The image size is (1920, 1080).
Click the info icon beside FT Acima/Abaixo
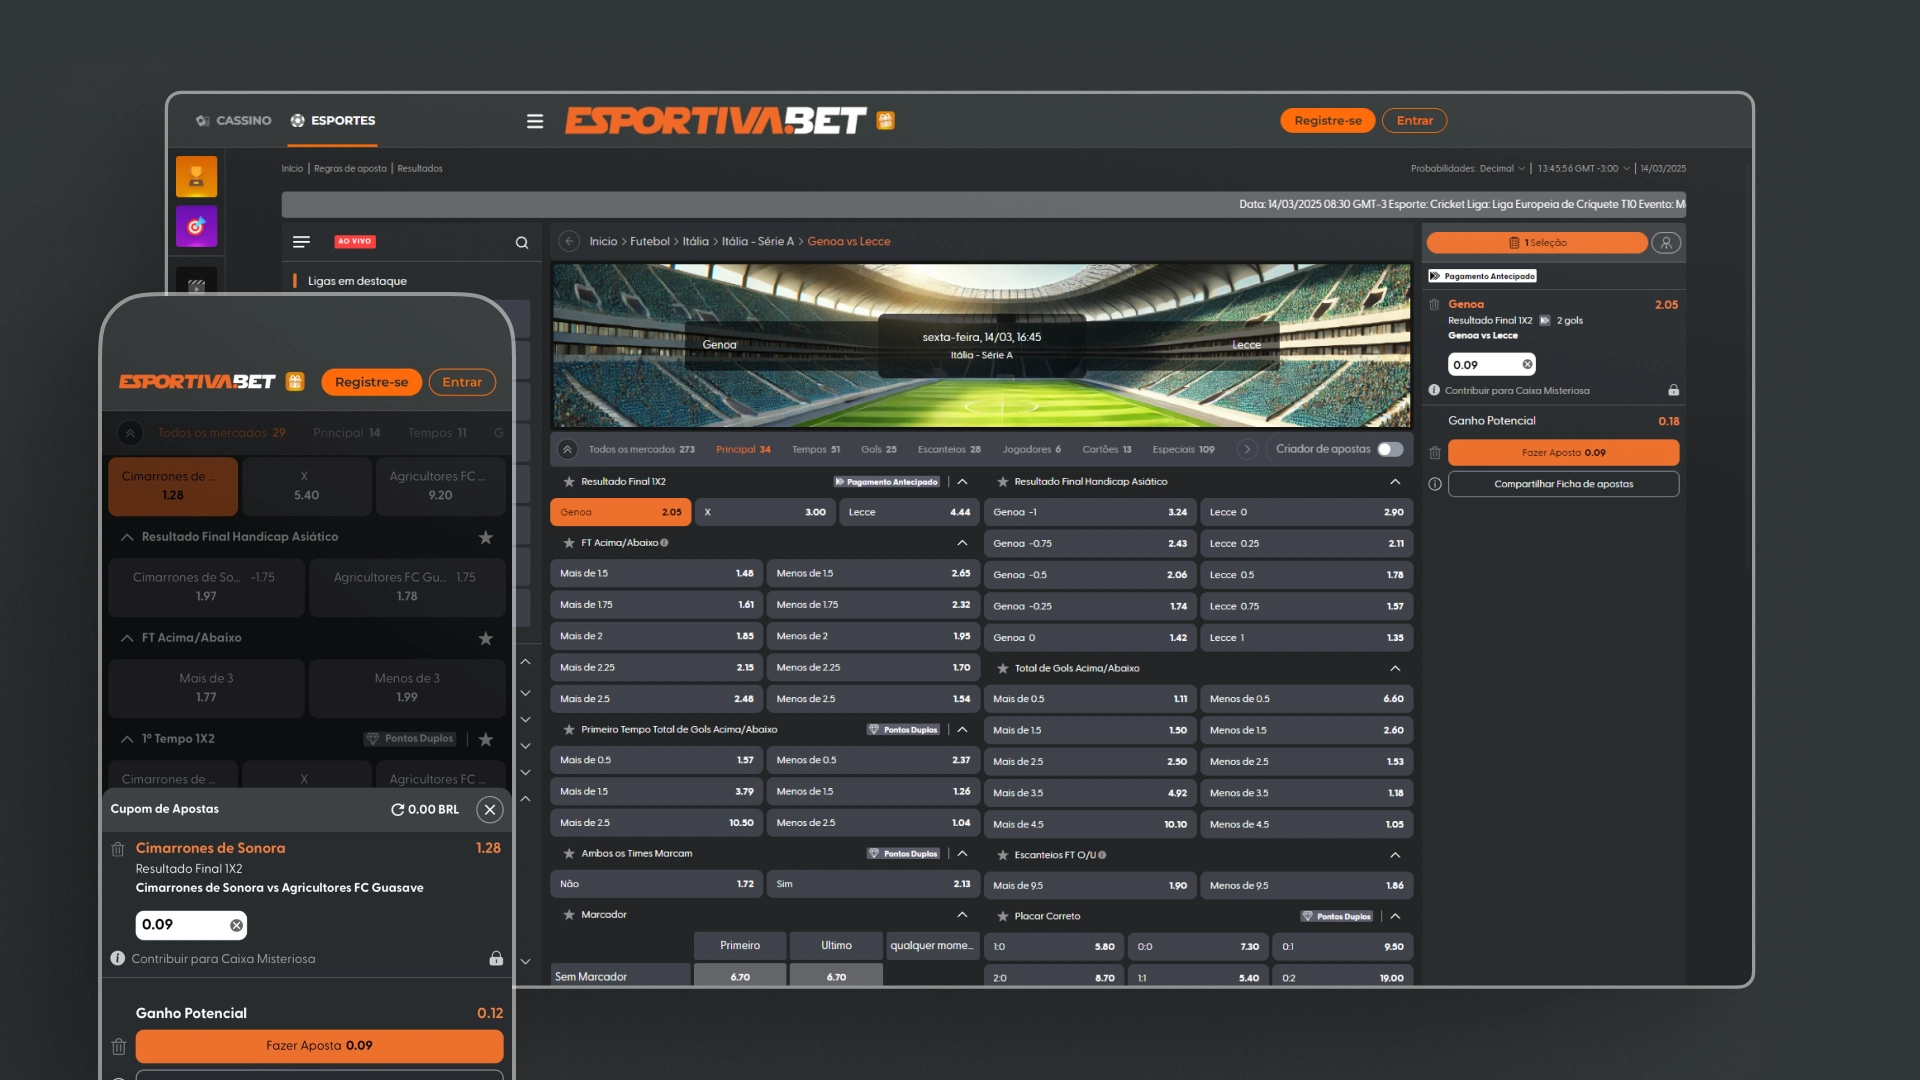click(664, 543)
